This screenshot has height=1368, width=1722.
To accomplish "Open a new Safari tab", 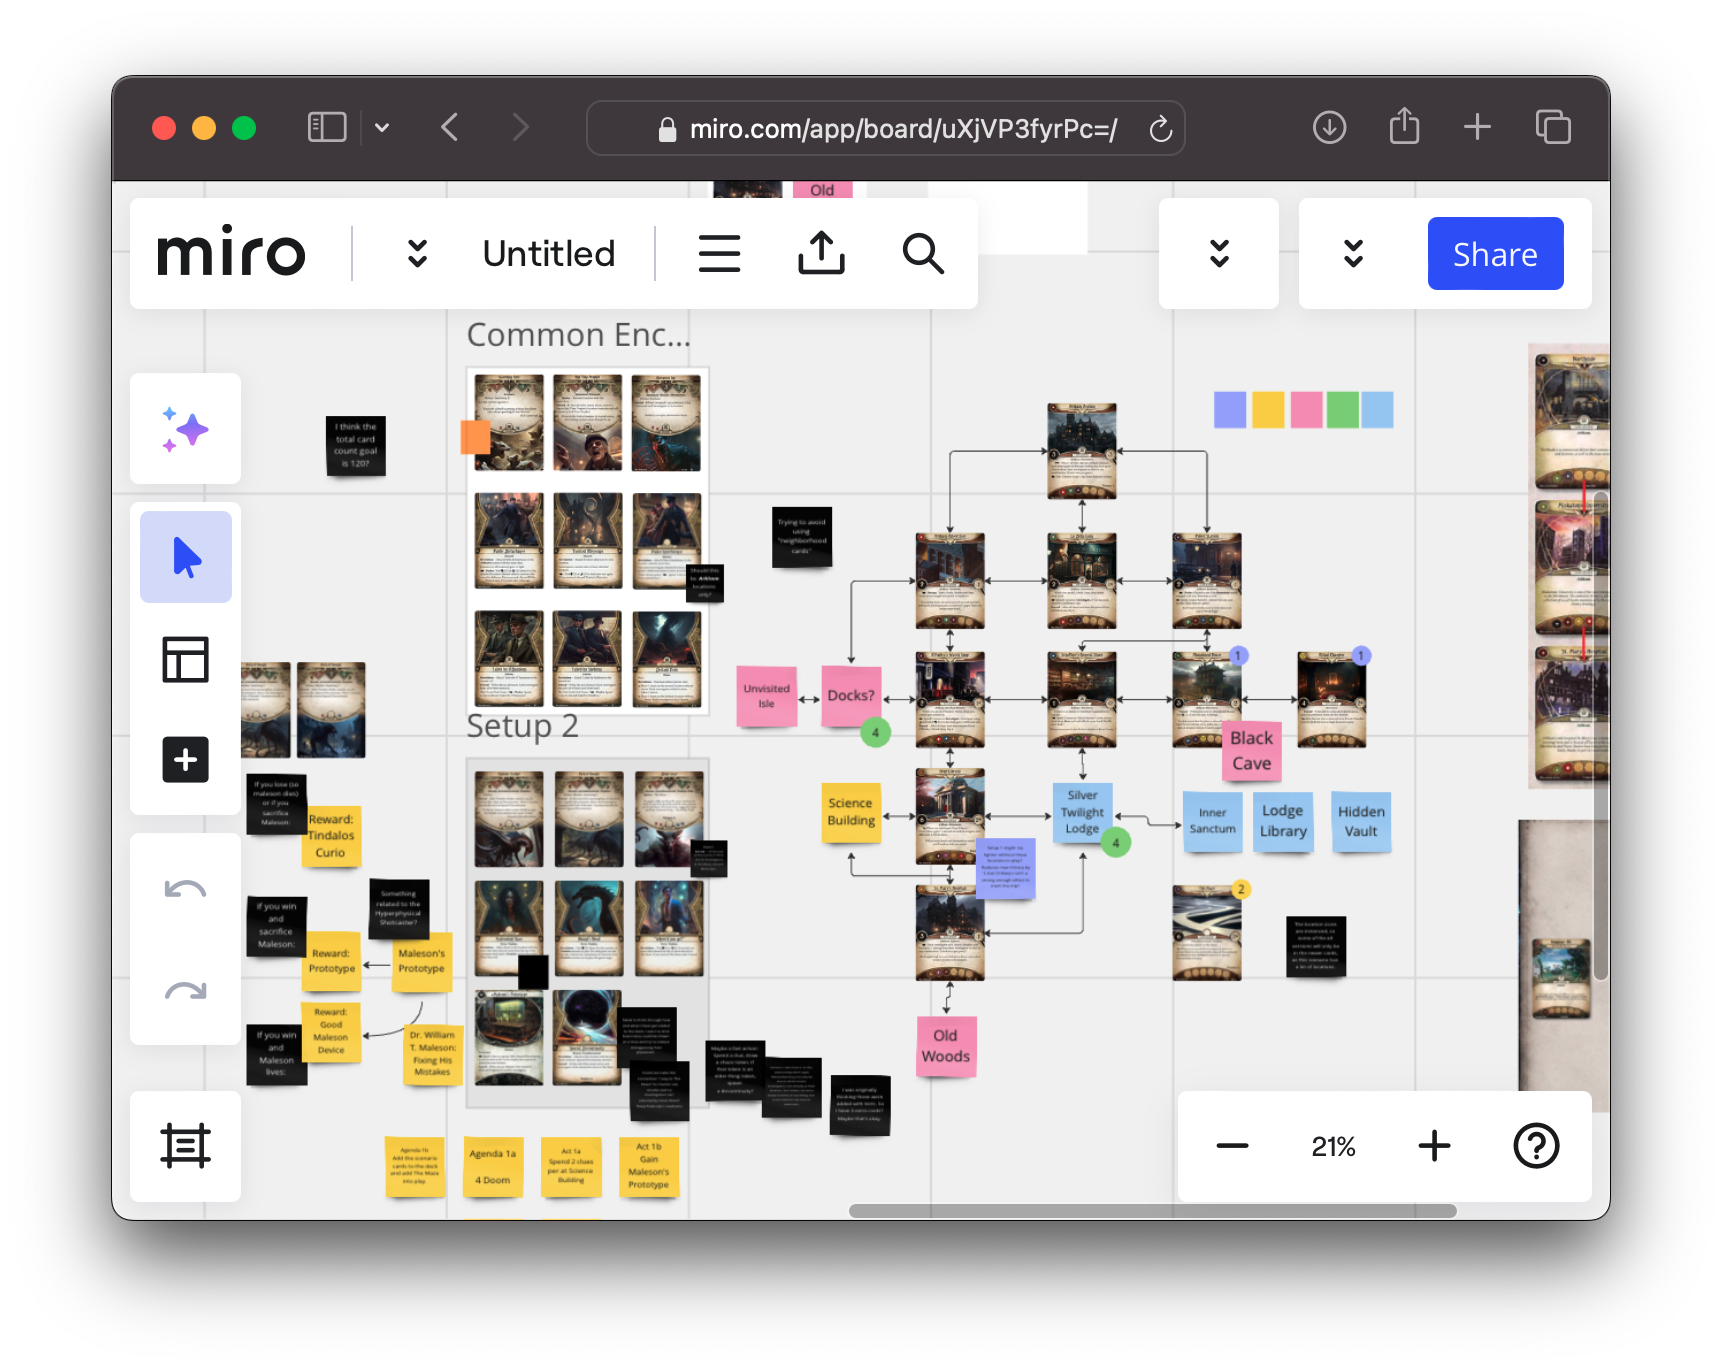I will pos(1477,127).
